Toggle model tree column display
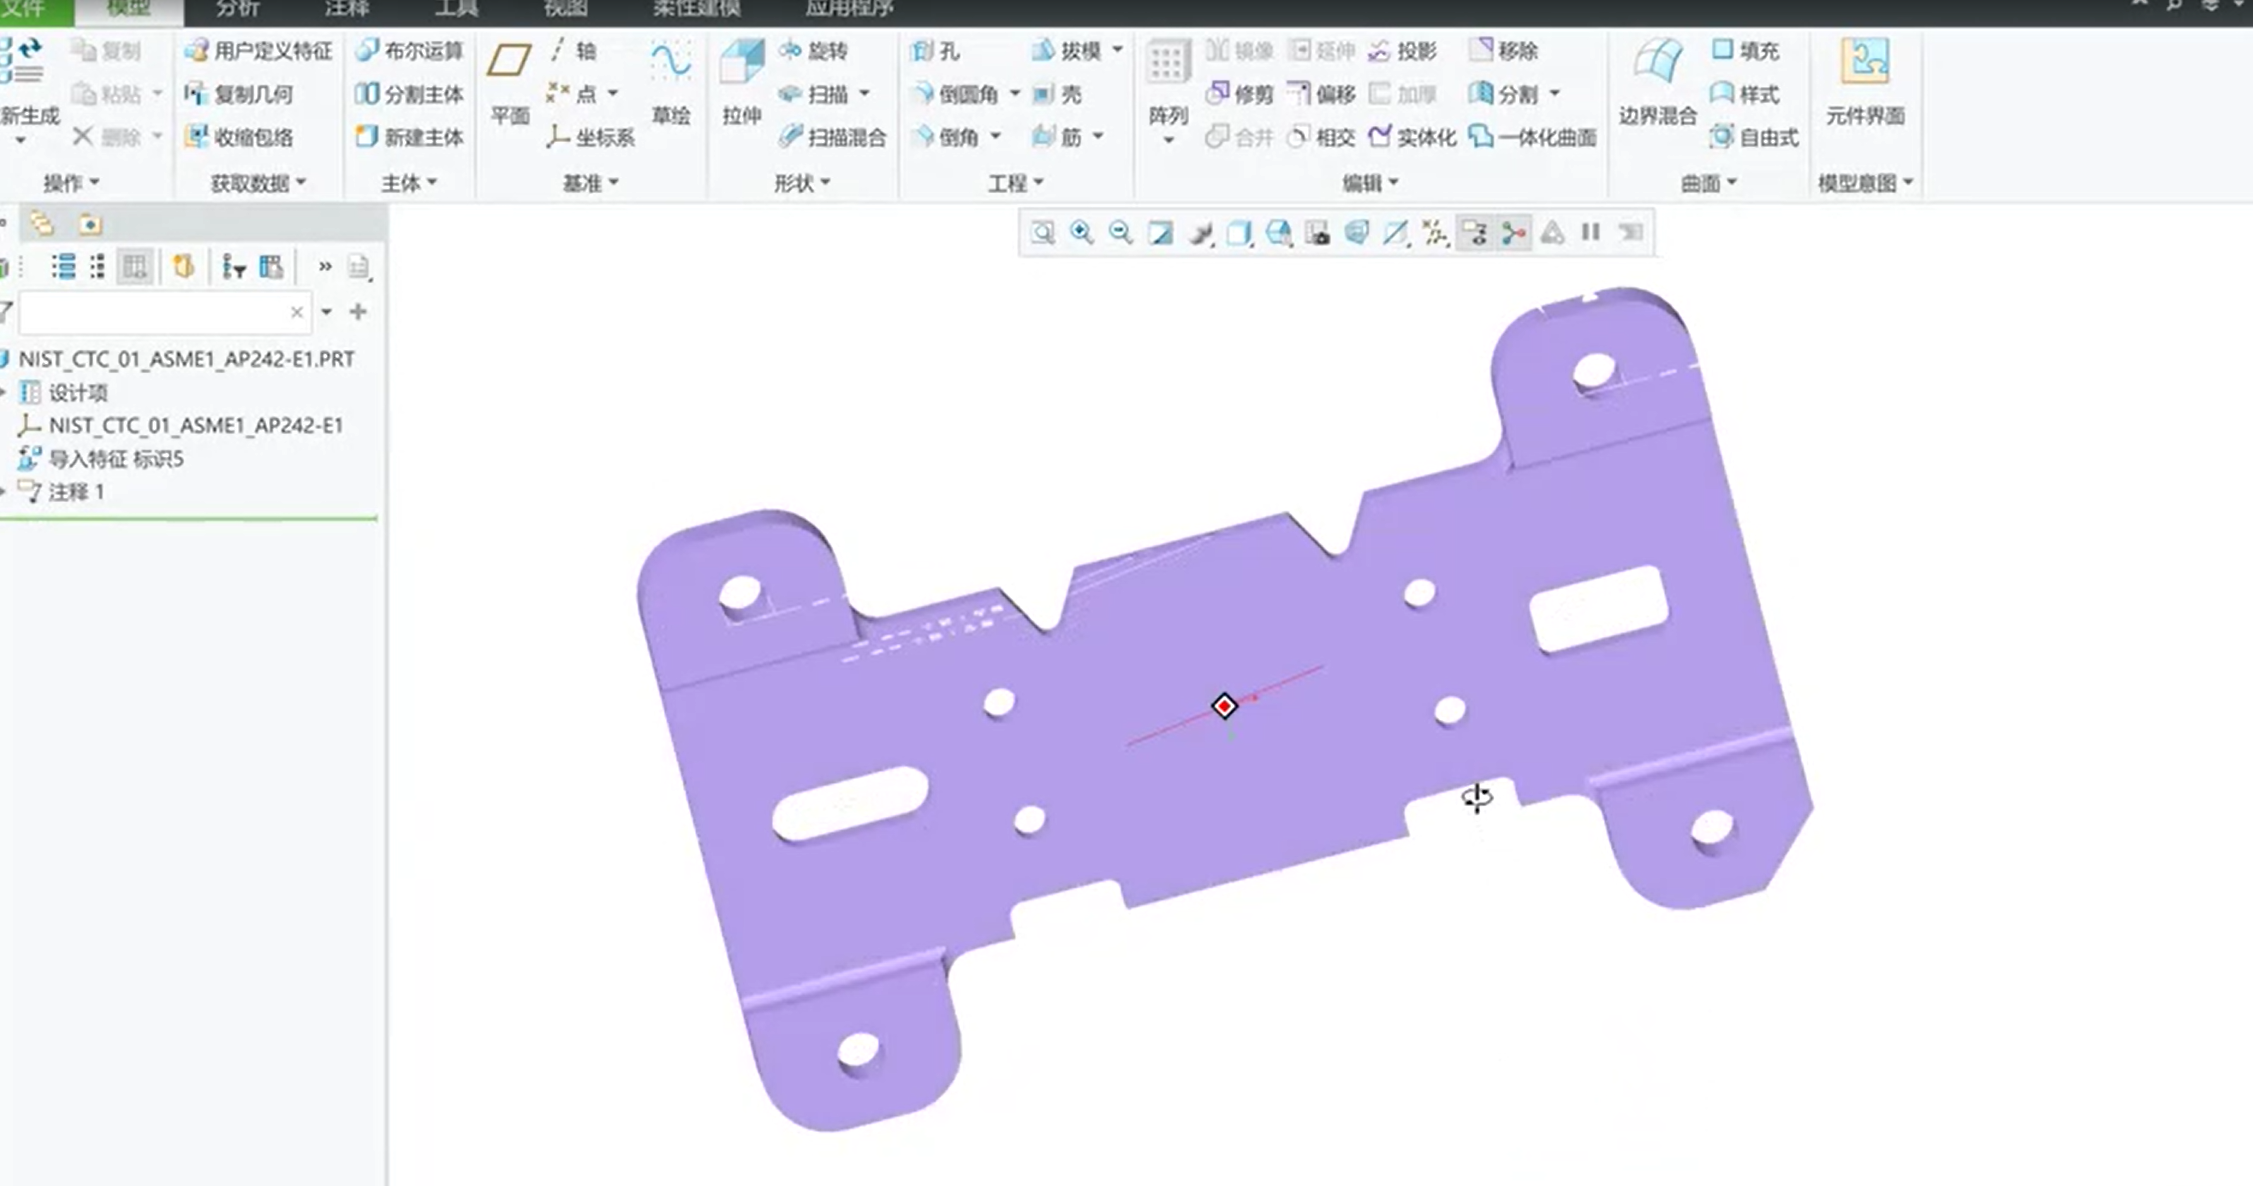 tap(135, 267)
